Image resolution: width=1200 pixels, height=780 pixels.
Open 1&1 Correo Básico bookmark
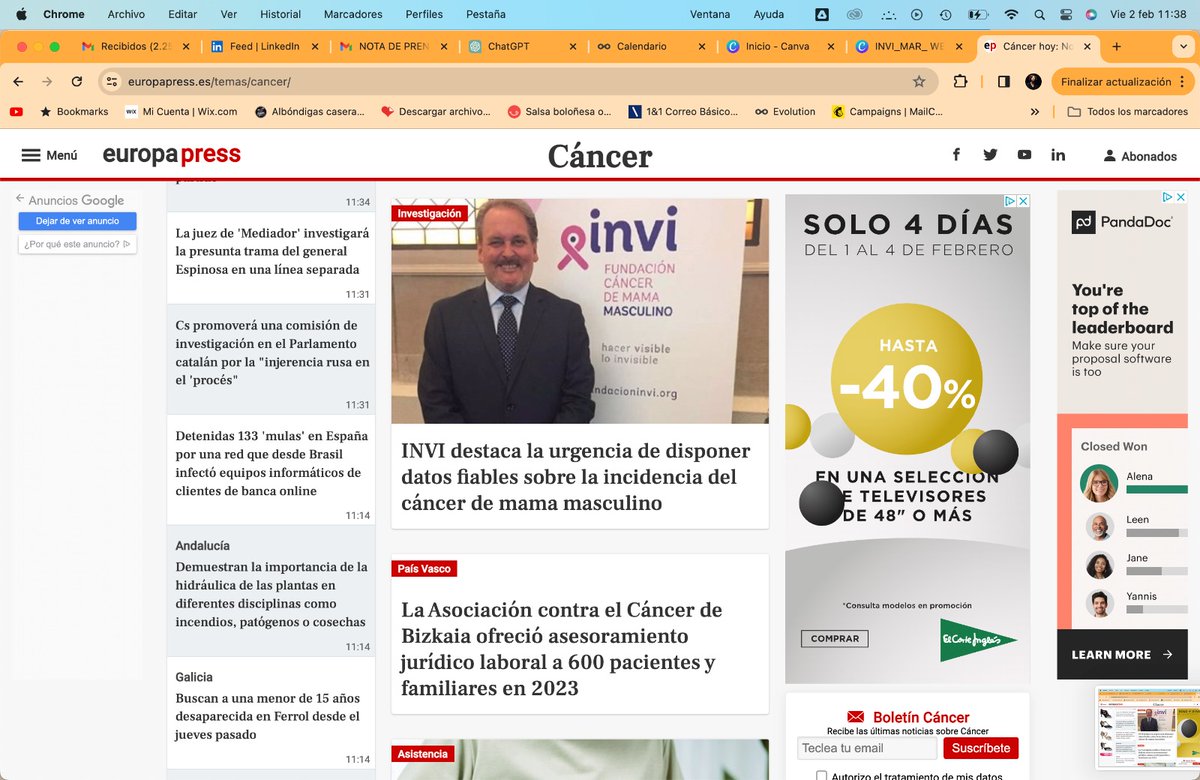683,112
